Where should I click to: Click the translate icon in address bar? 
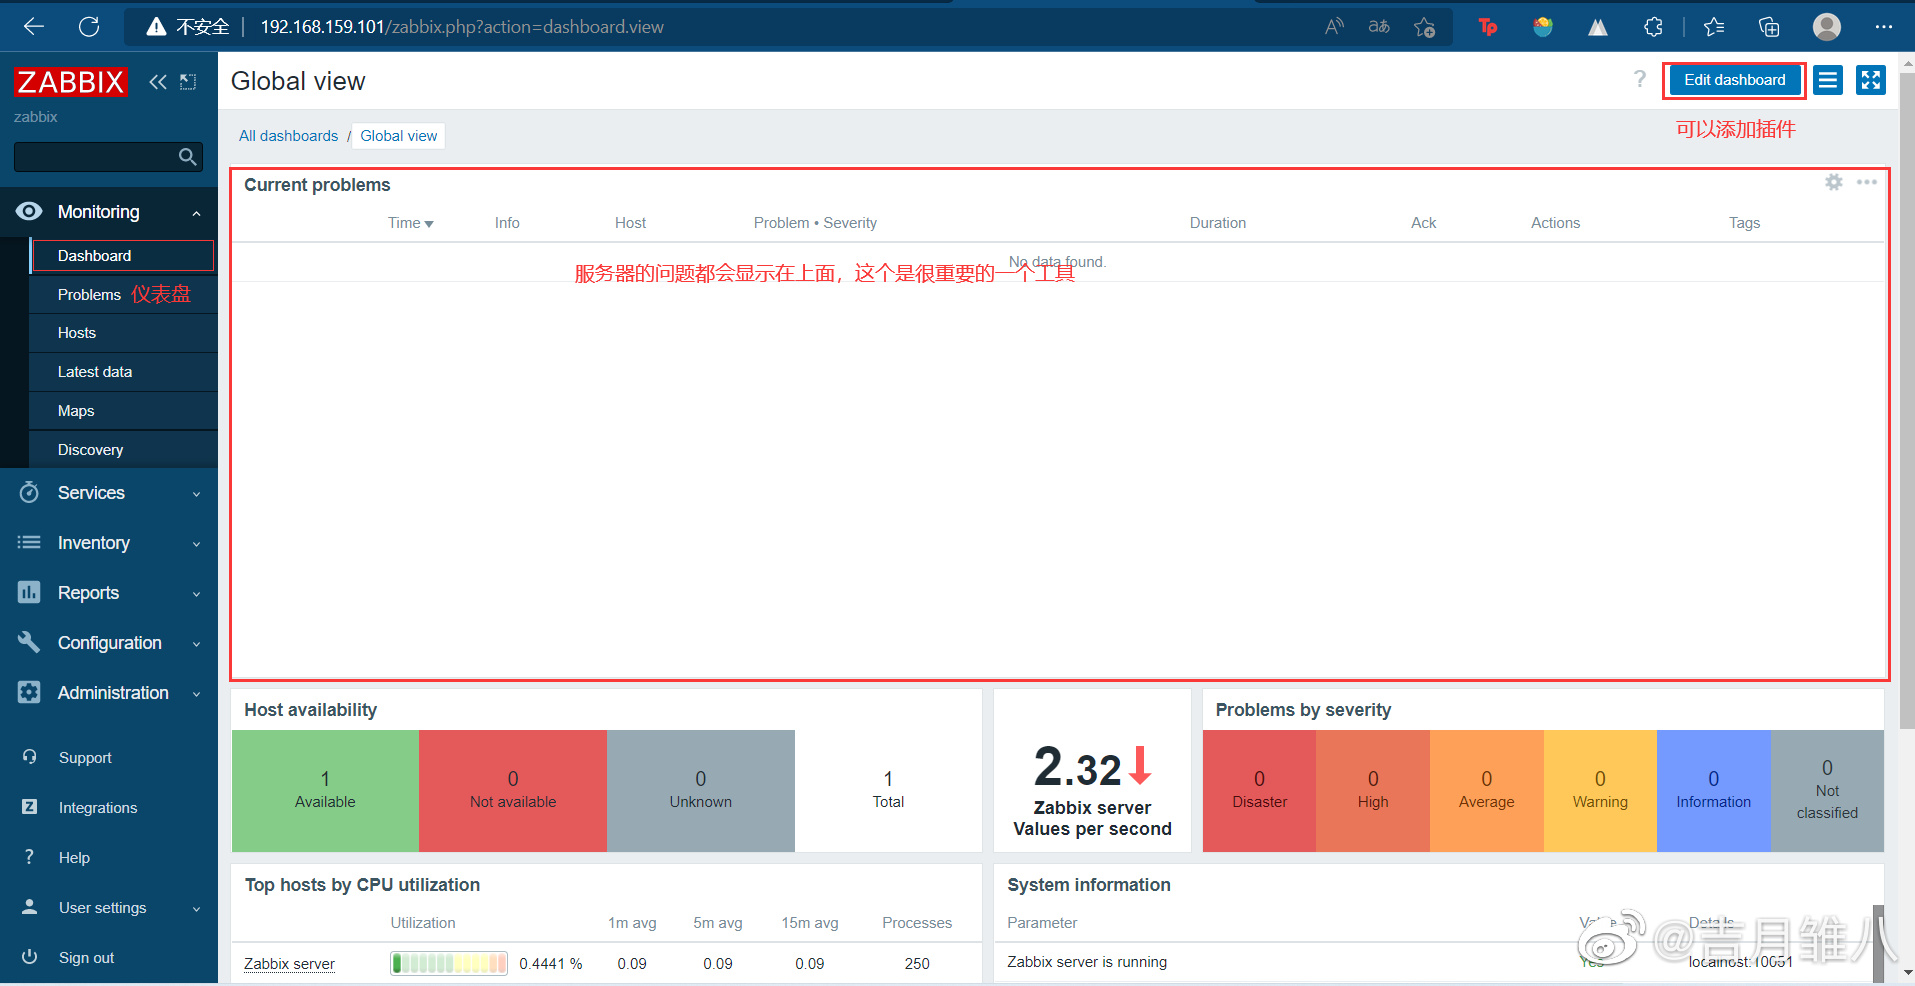pos(1379,27)
